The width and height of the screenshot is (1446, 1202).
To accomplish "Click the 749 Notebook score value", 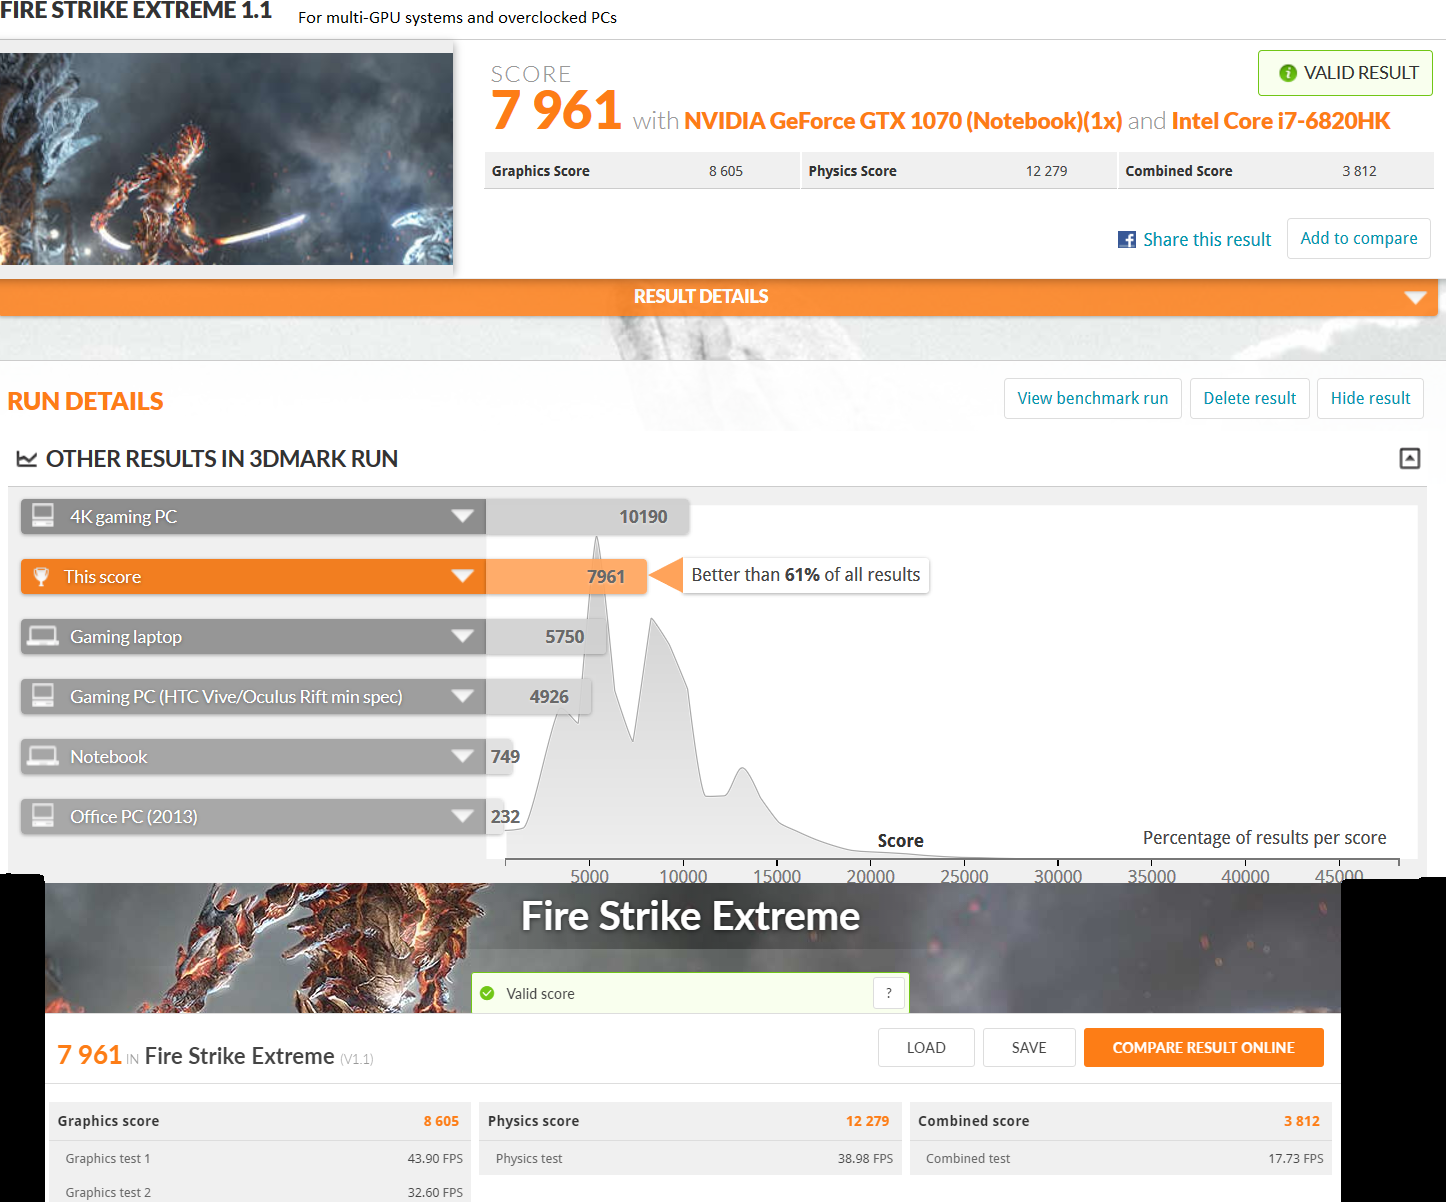I will click(505, 757).
